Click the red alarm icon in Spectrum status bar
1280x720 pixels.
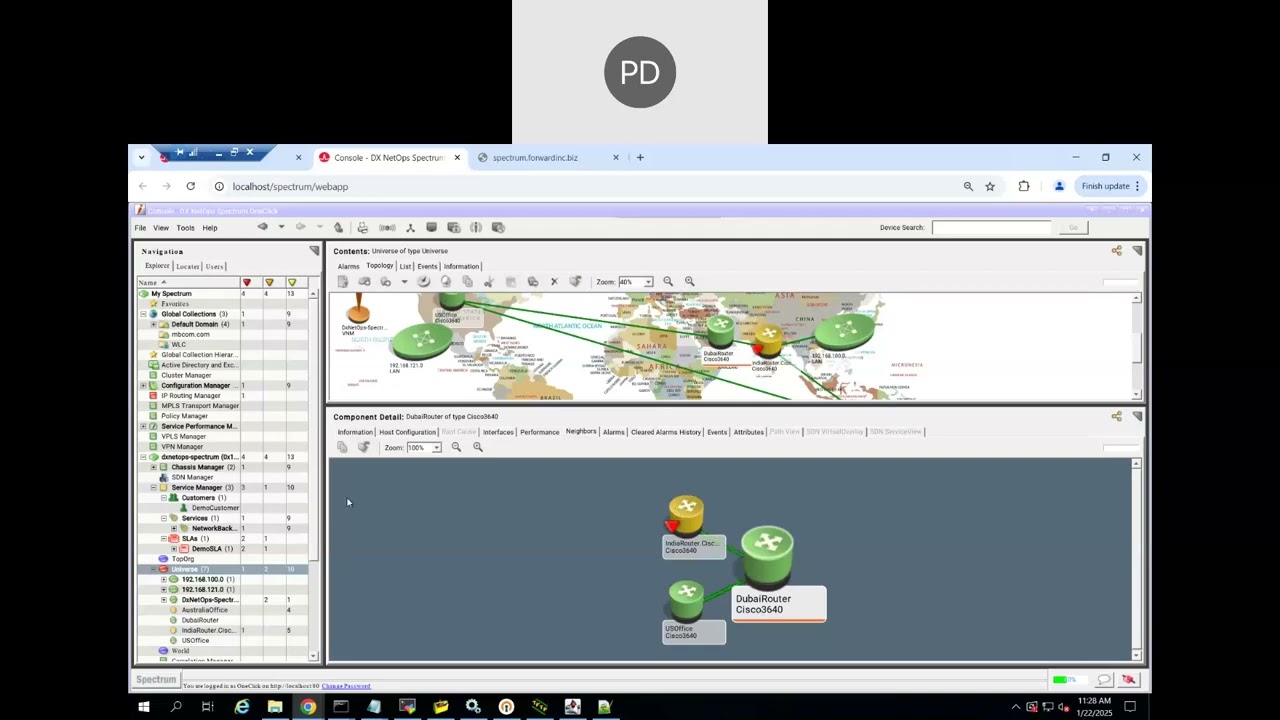coord(1128,680)
